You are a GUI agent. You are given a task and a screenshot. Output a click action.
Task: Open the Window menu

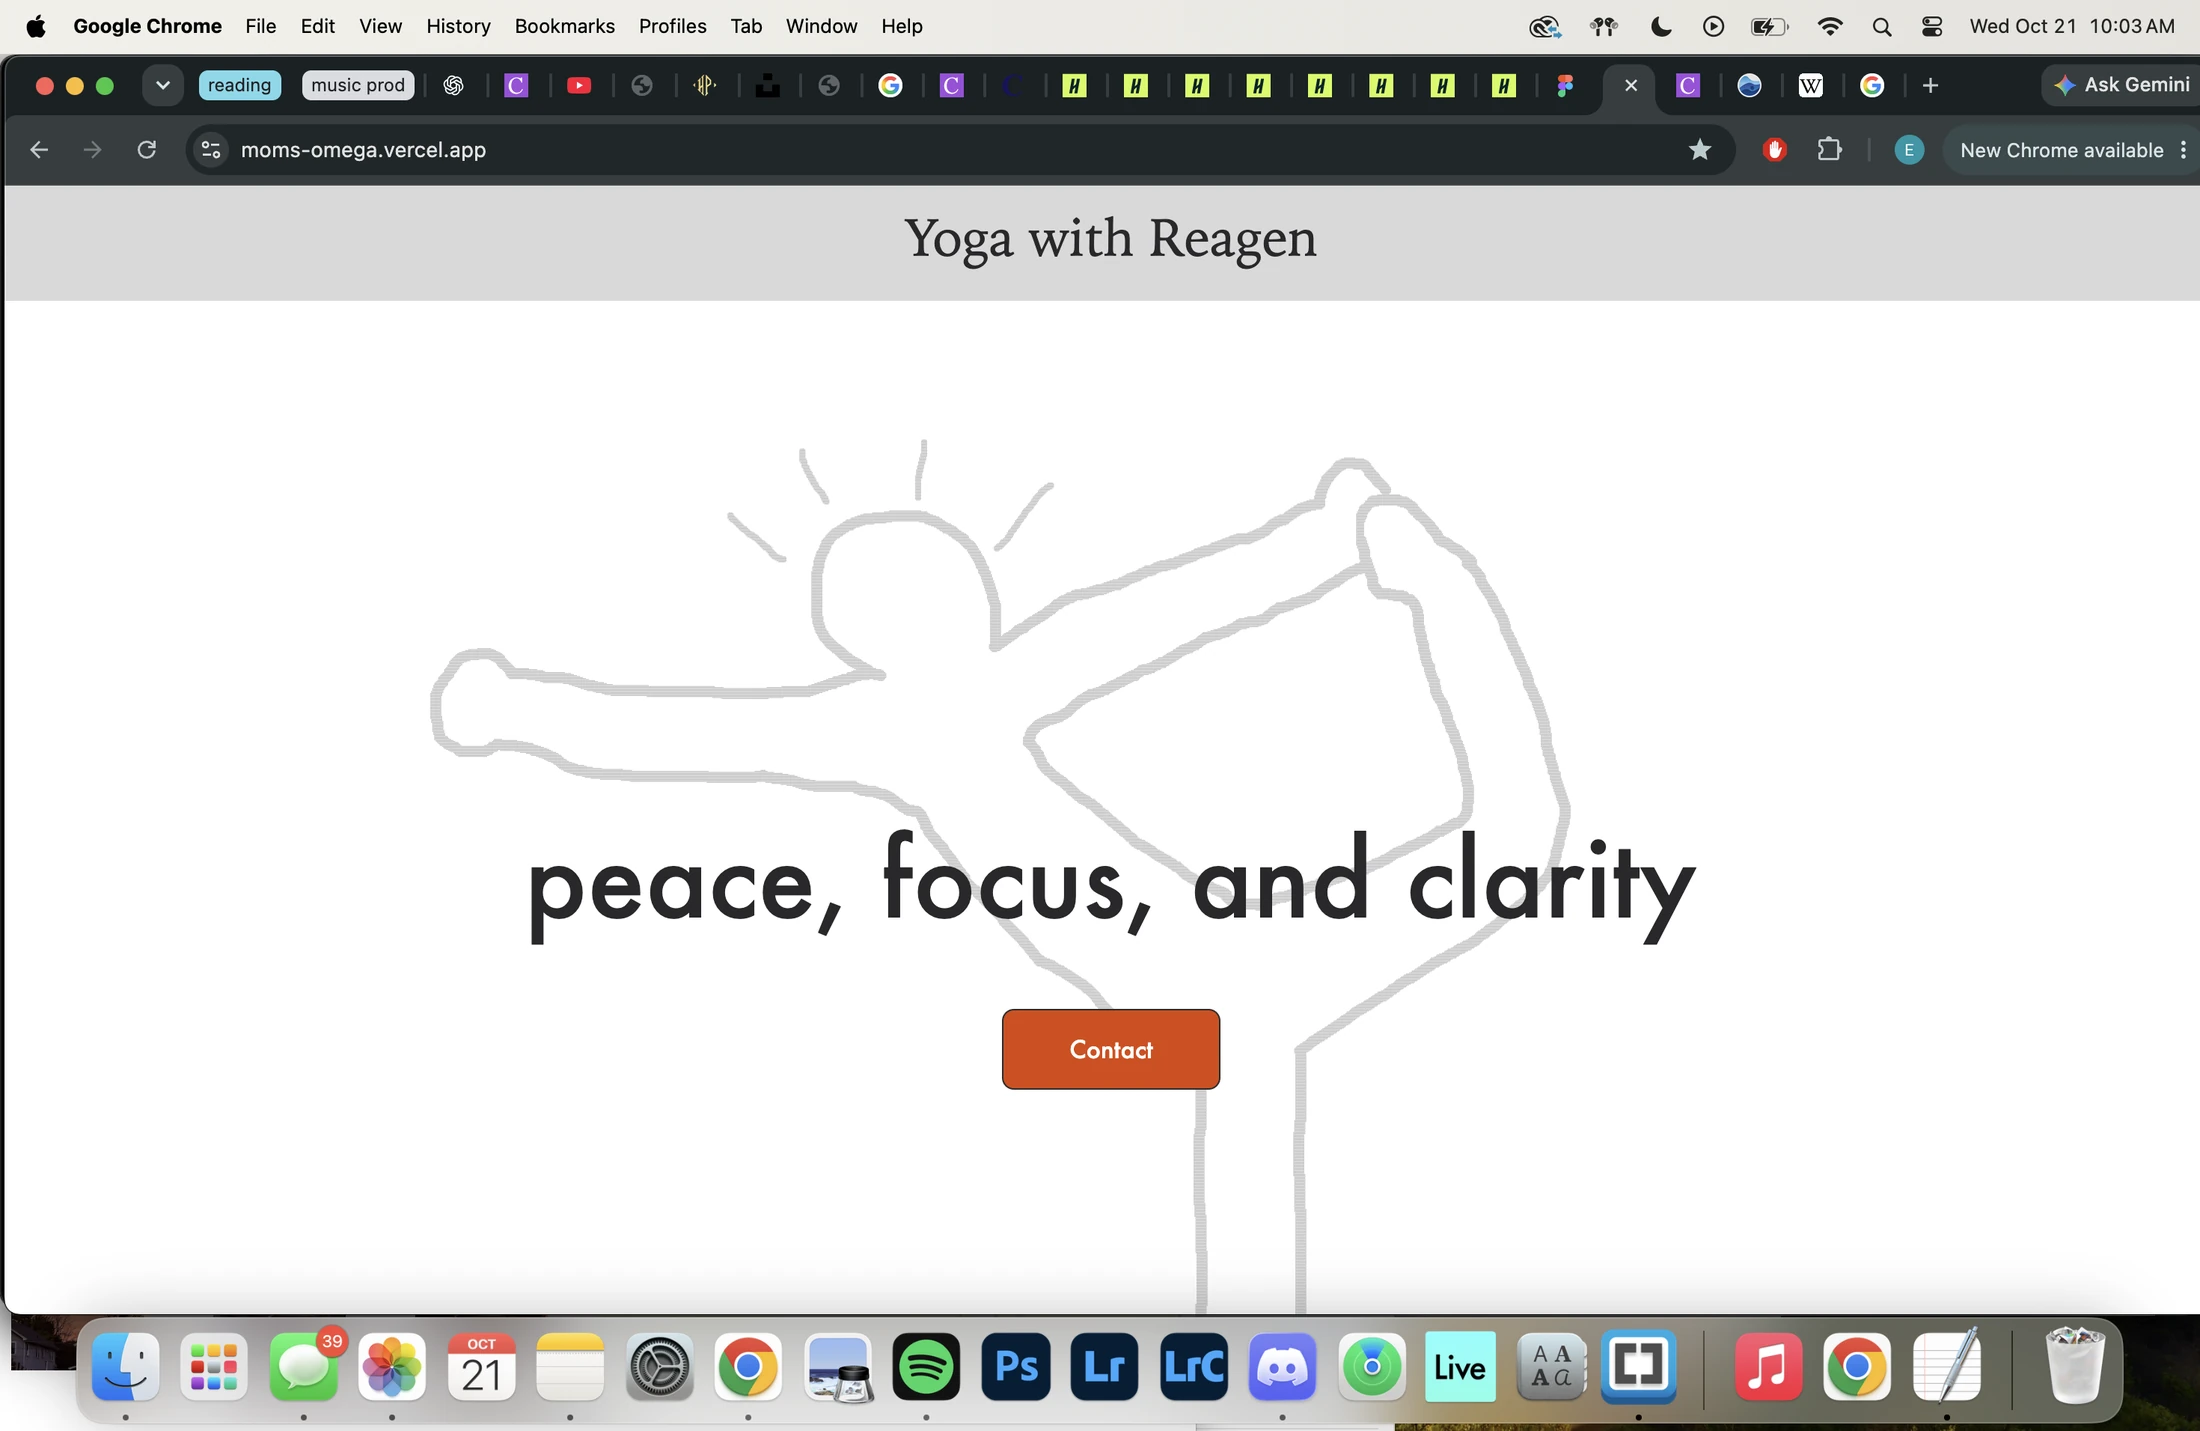click(821, 26)
